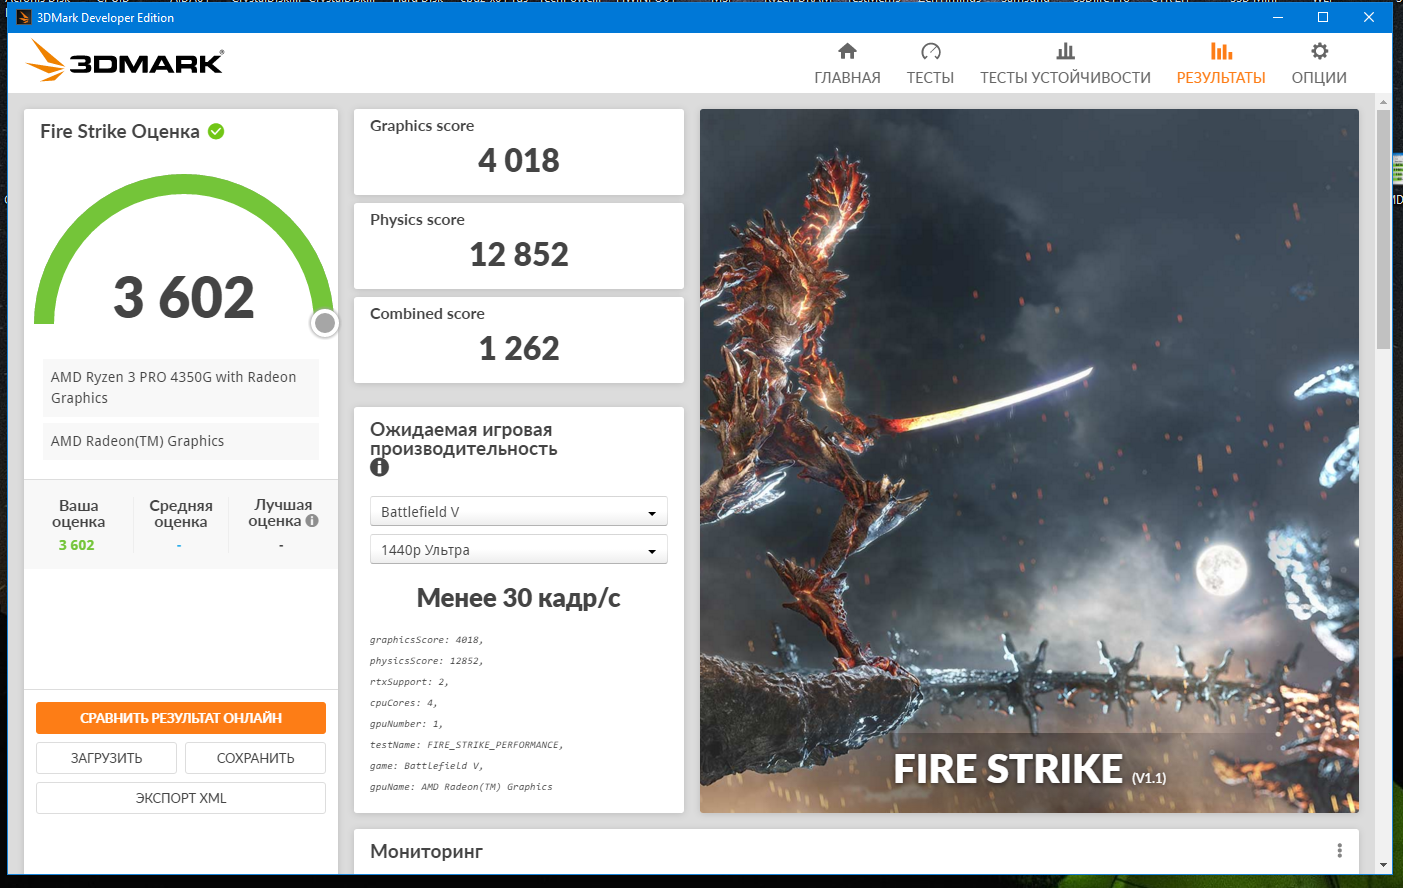Click the Graphics score label

tap(422, 126)
